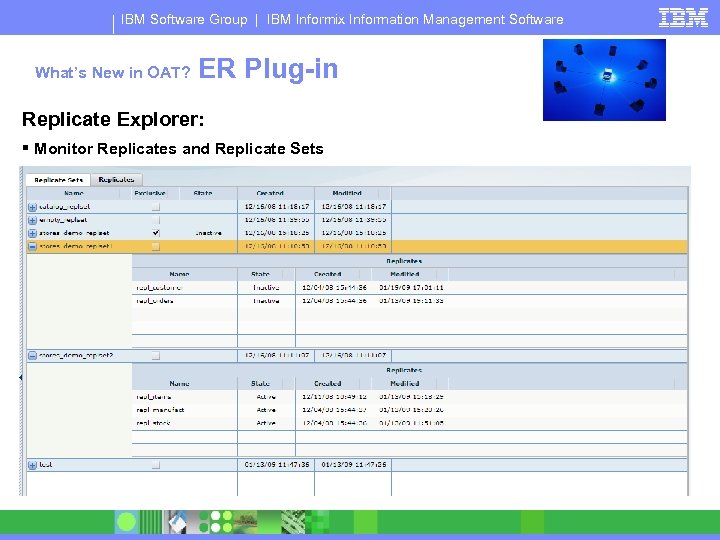The width and height of the screenshot is (720, 540).
Task: Click Modified date of repl_customer
Action: 411,287
